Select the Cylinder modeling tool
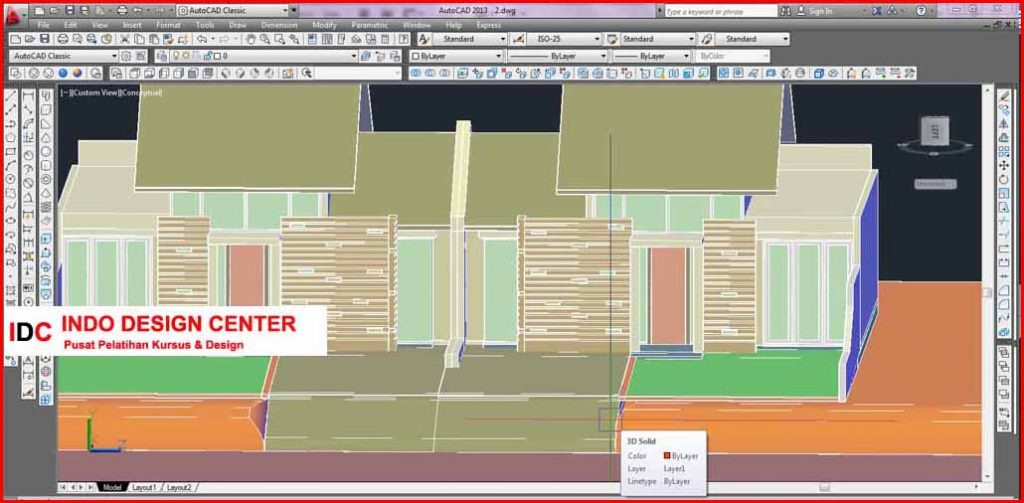This screenshot has height=503, width=1024. [x=46, y=165]
